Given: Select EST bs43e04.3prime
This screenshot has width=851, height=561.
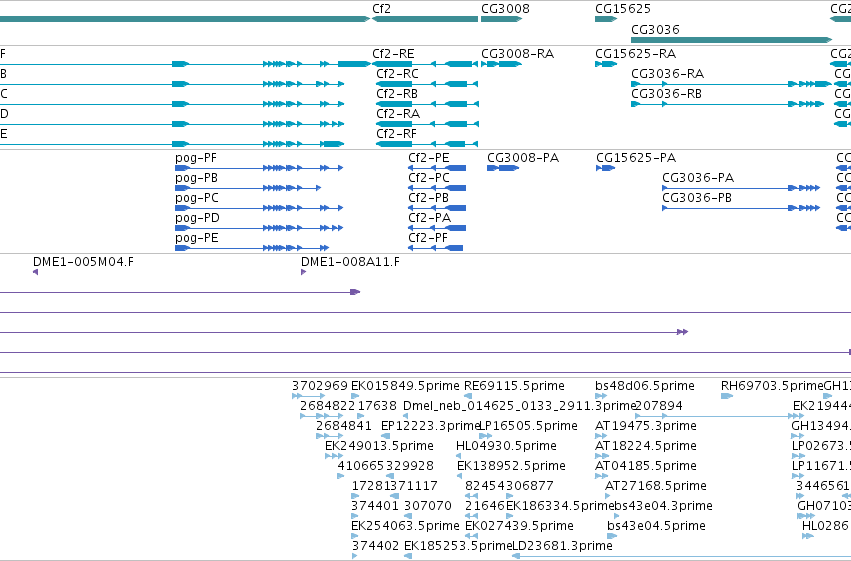Looking at the screenshot, I should click(x=617, y=517).
